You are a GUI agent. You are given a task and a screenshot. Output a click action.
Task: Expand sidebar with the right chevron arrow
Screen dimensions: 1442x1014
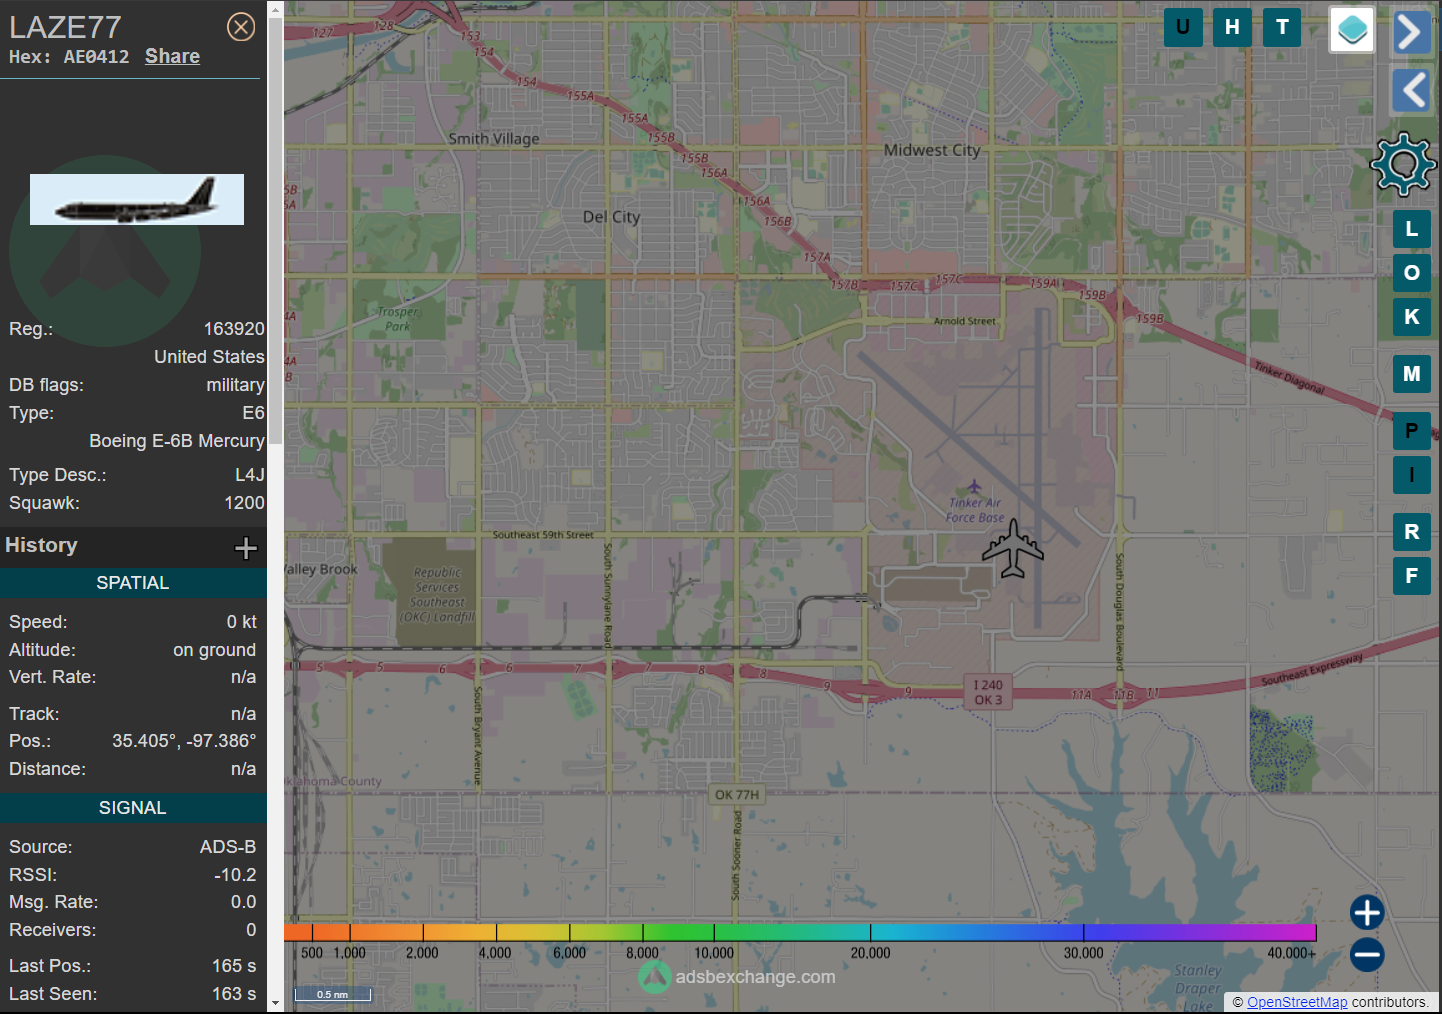click(x=1410, y=32)
